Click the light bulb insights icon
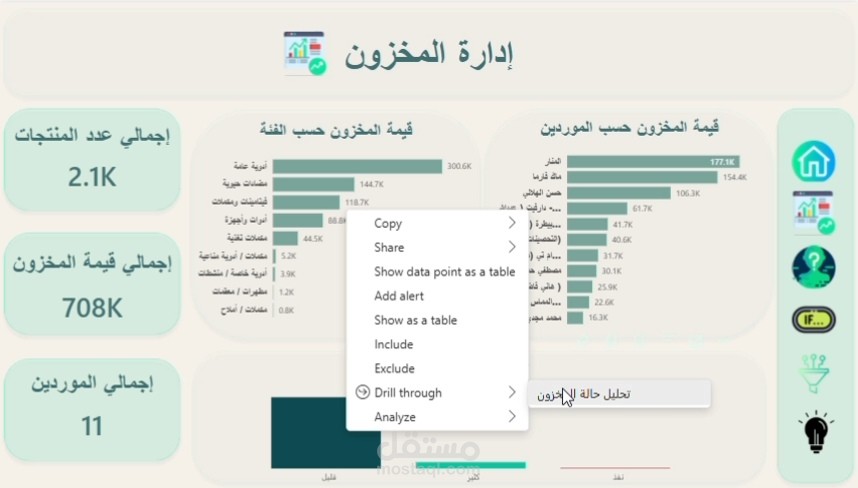The width and height of the screenshot is (858, 488). pos(813,432)
